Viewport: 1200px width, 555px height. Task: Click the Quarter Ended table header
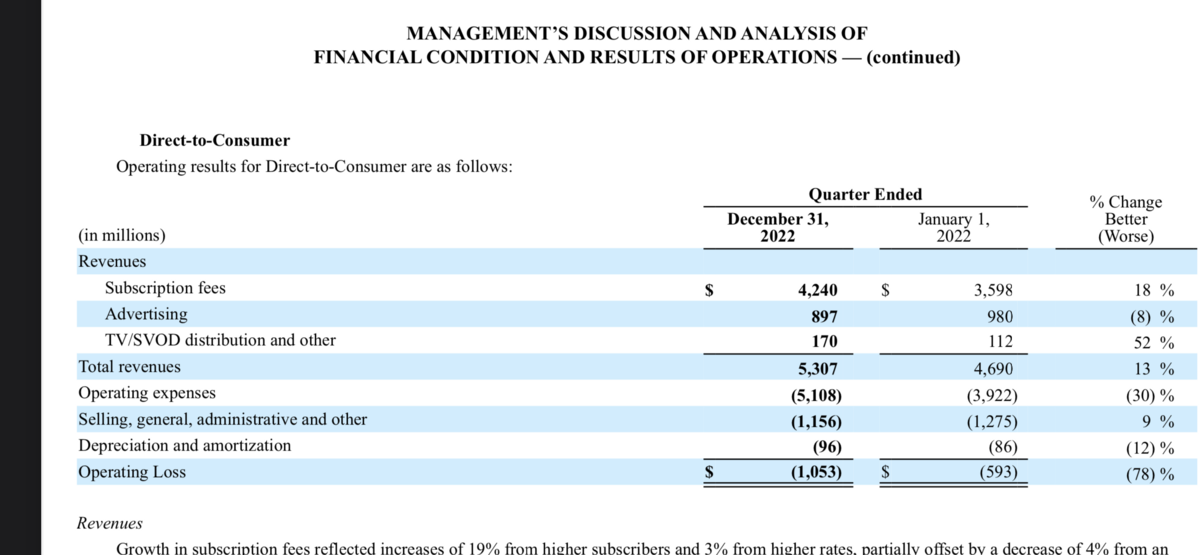click(865, 194)
